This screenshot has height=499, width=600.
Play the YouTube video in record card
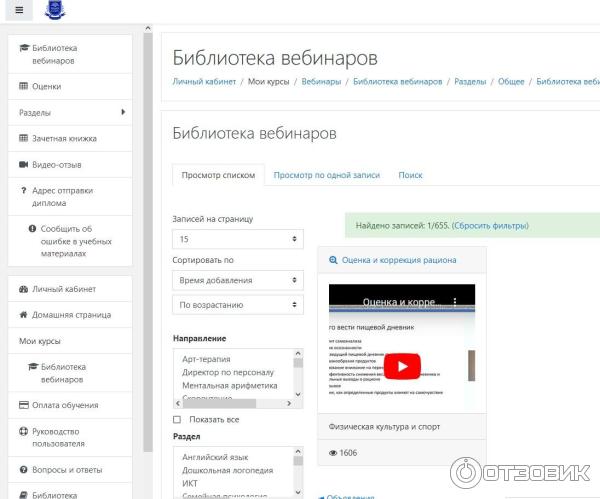pos(402,367)
